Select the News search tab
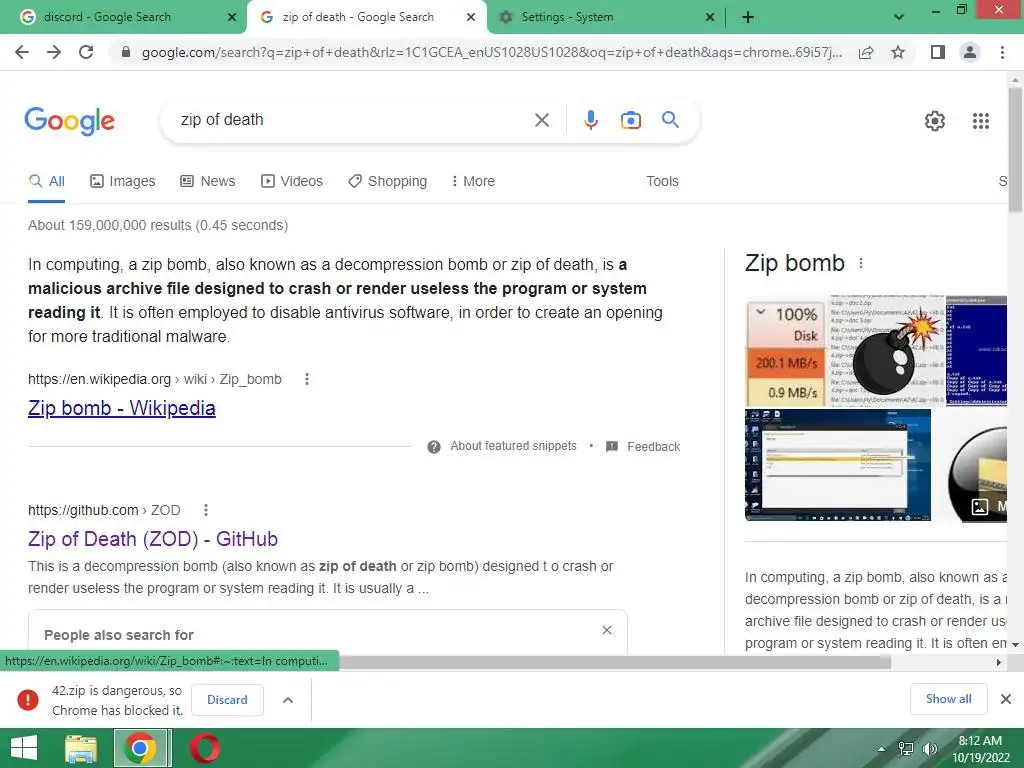This screenshot has height=768, width=1024. 208,181
